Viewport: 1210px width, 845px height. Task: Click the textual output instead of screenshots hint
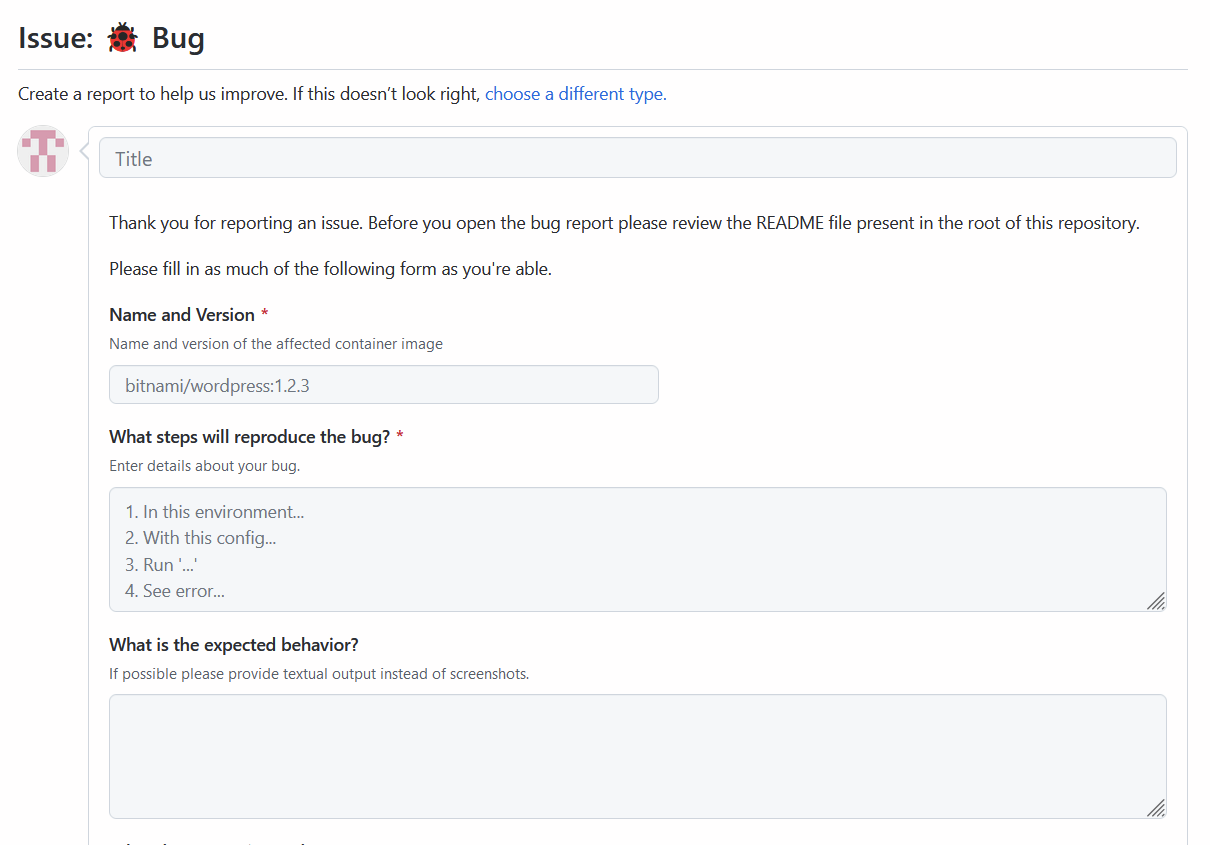pyautogui.click(x=318, y=673)
